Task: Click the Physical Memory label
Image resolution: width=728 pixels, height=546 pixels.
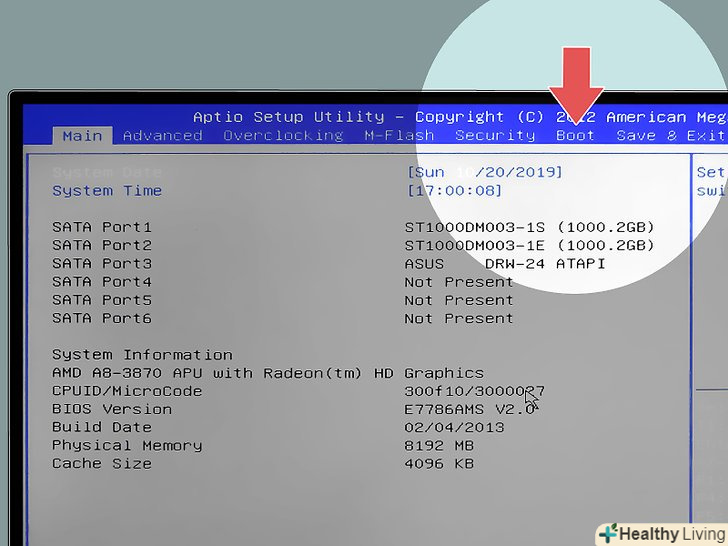Action: tap(127, 446)
